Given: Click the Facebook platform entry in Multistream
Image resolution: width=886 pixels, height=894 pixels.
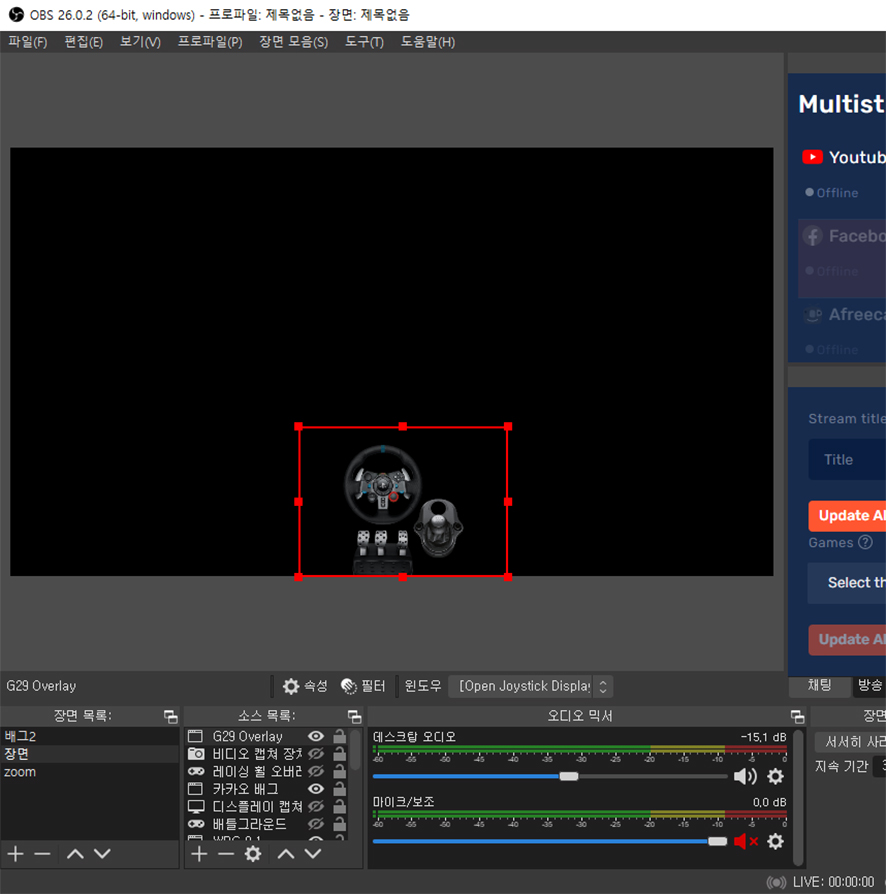Looking at the screenshot, I should coord(842,258).
